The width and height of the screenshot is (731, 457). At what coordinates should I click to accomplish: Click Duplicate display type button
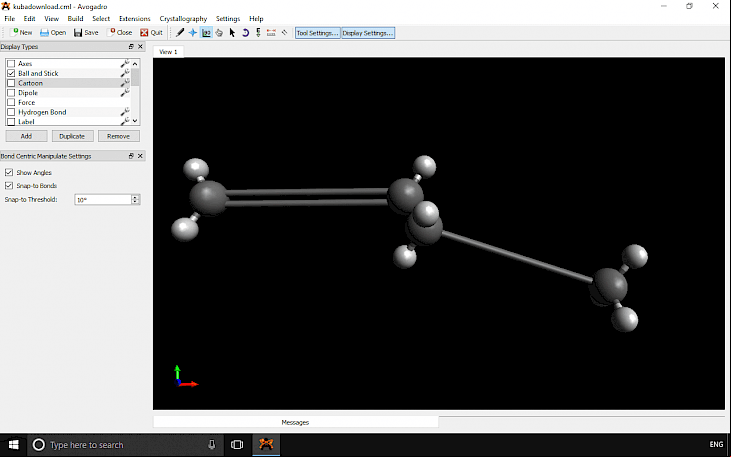click(x=72, y=136)
